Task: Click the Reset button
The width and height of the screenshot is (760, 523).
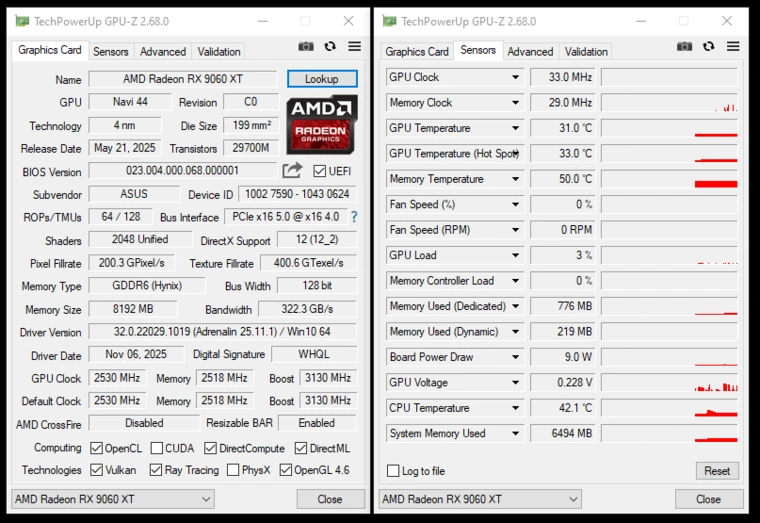Action: [x=717, y=471]
